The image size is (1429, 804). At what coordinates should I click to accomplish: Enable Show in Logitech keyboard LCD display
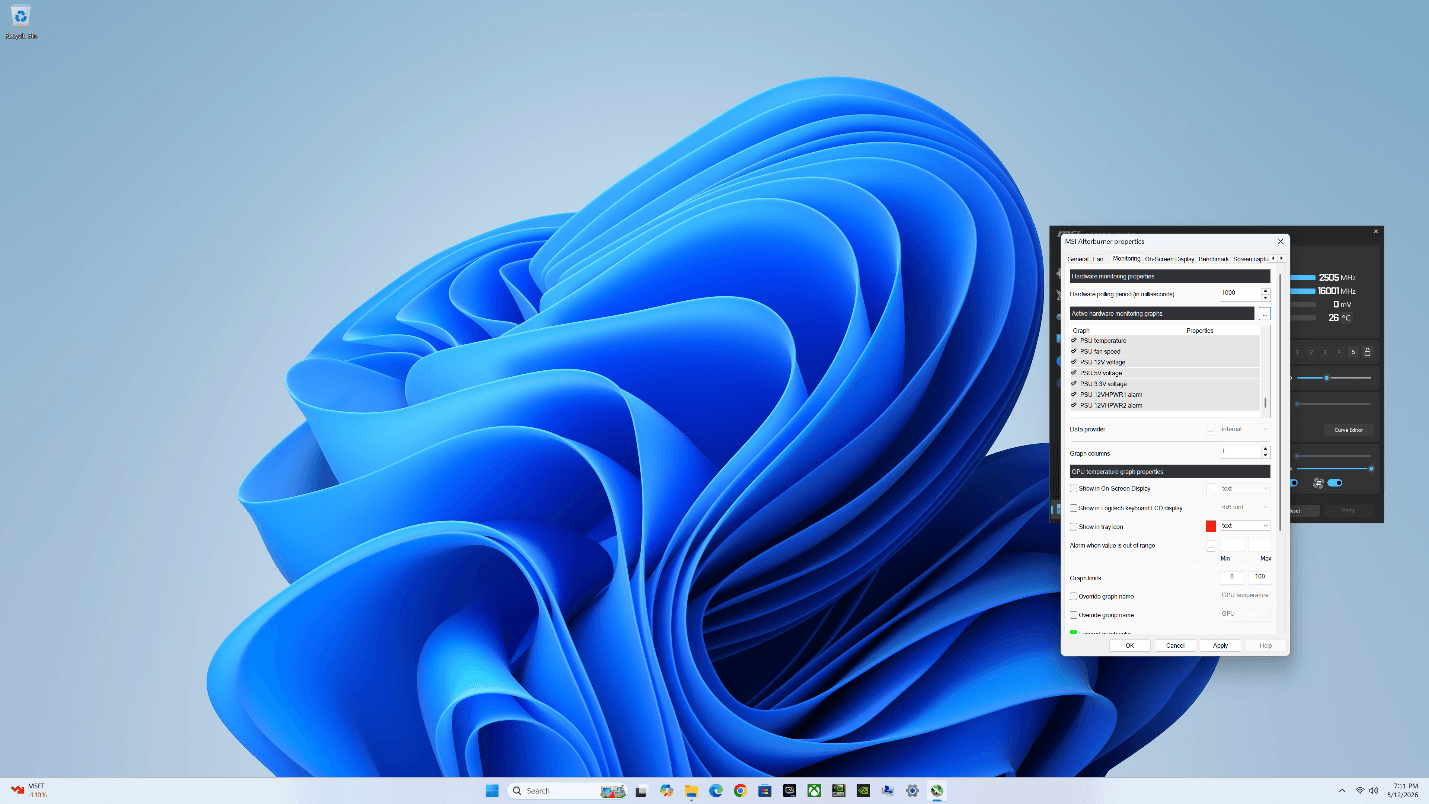(1074, 508)
